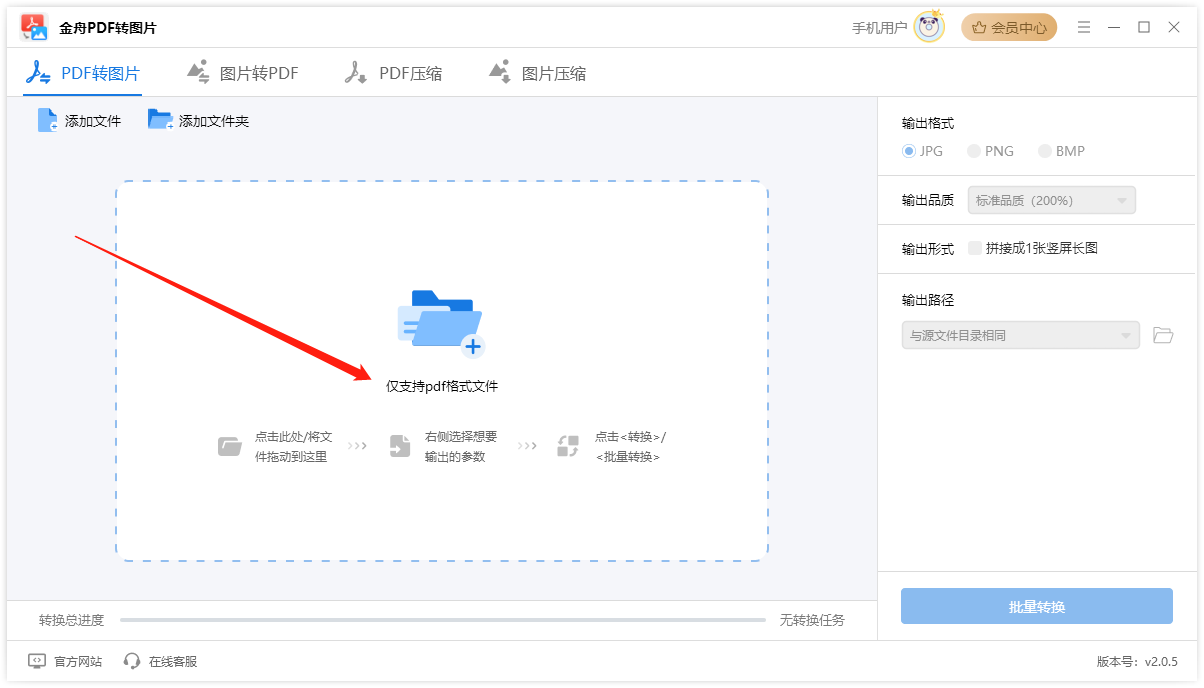Enable merge into one long image checkbox
This screenshot has height=688, width=1204.
pos(975,248)
